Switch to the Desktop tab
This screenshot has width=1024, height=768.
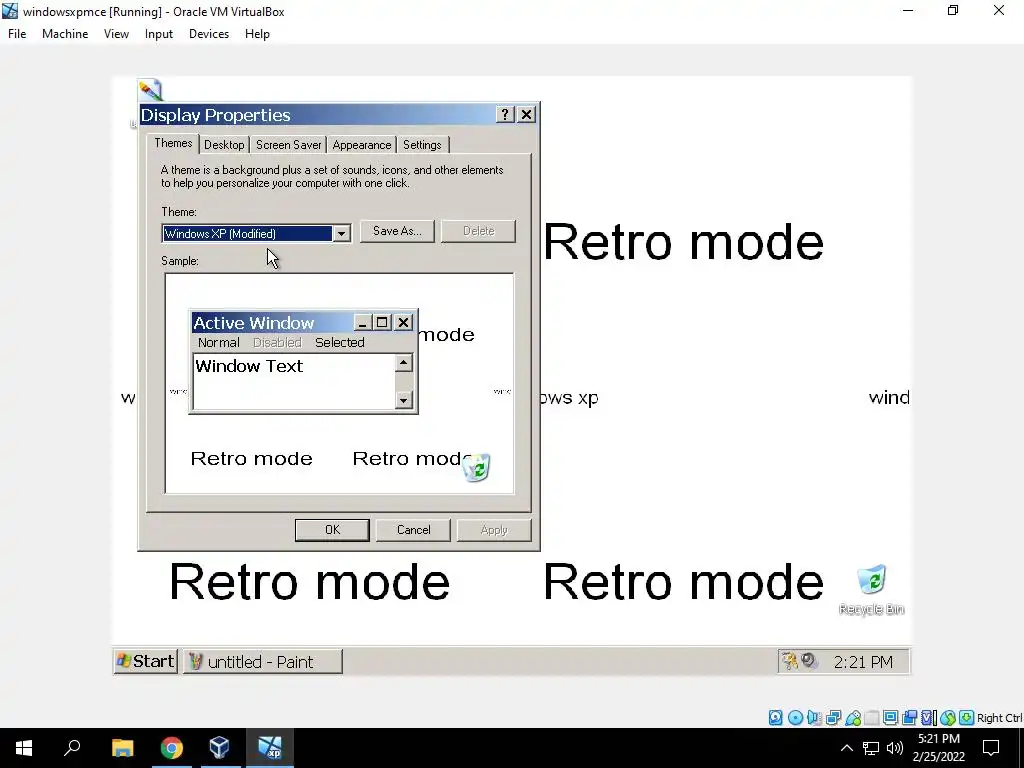point(224,145)
